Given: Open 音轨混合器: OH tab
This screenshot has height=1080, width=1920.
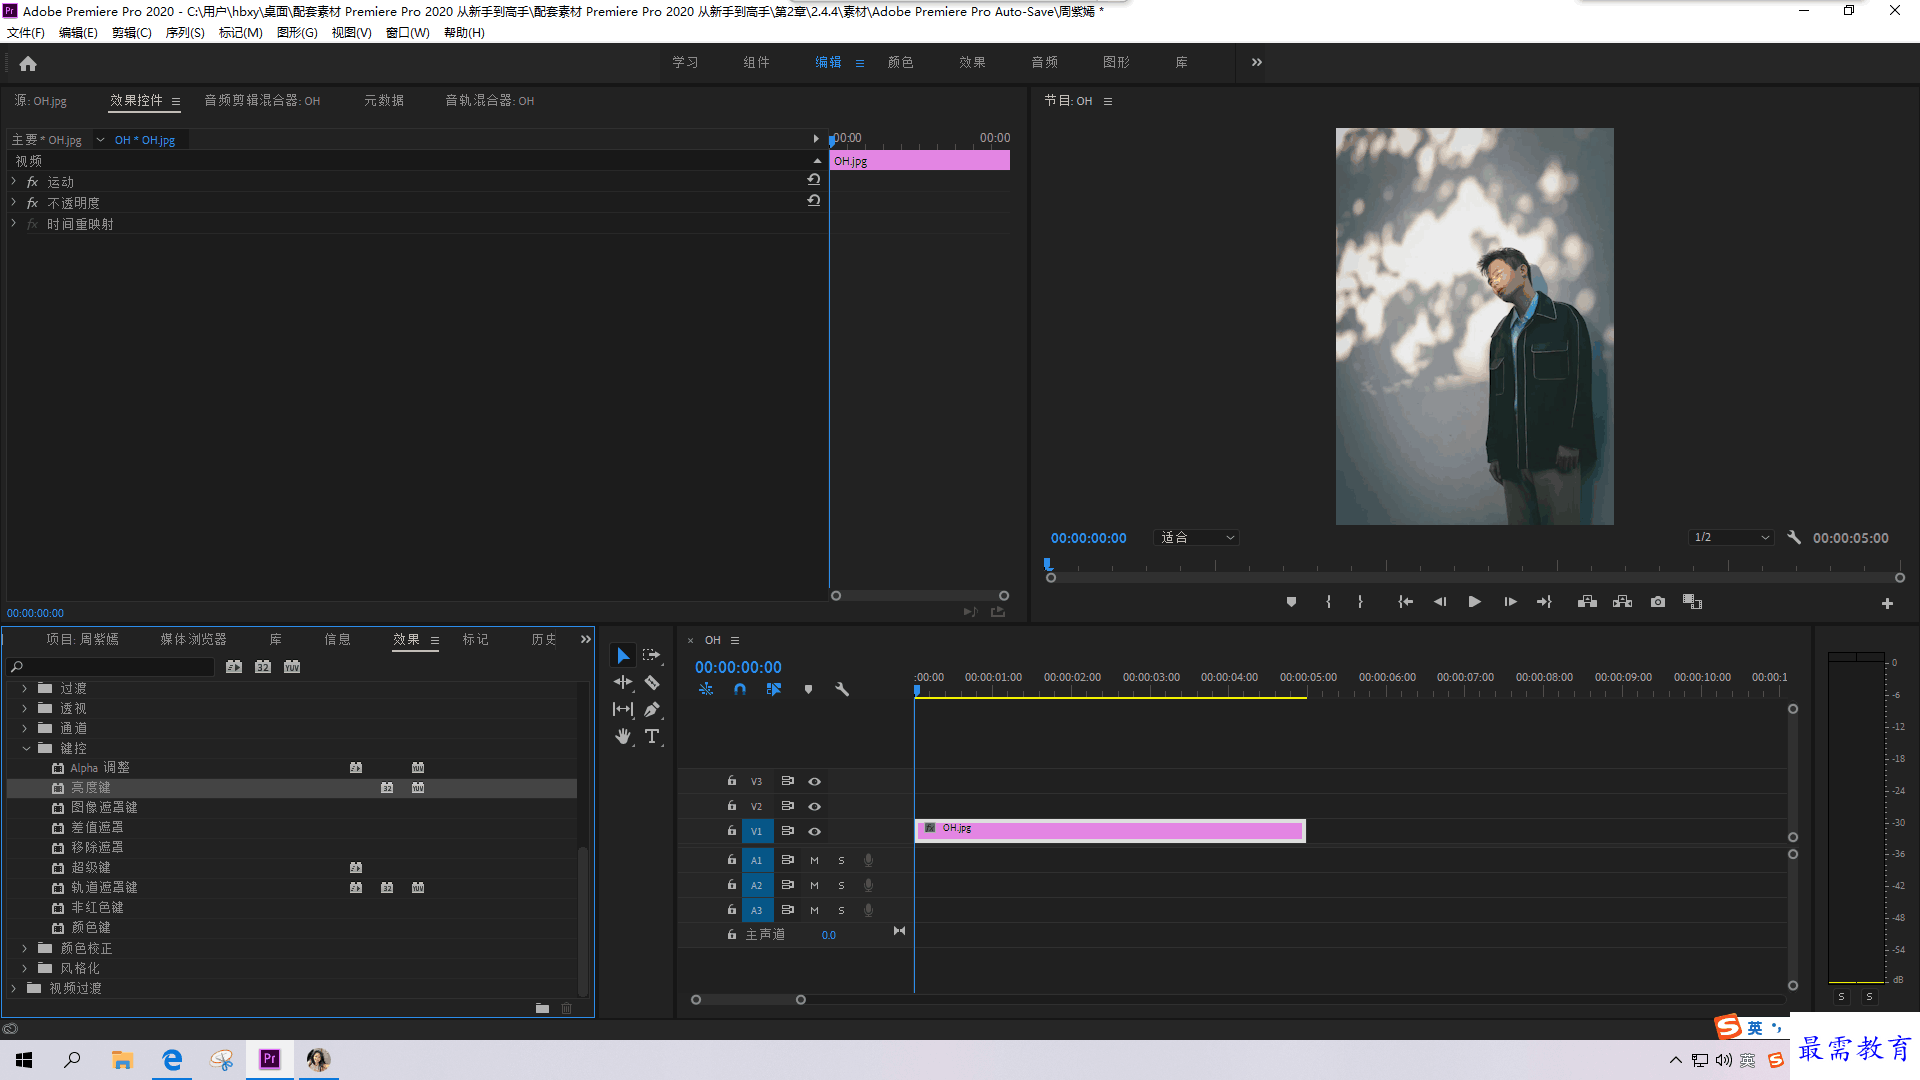Looking at the screenshot, I should tap(490, 101).
